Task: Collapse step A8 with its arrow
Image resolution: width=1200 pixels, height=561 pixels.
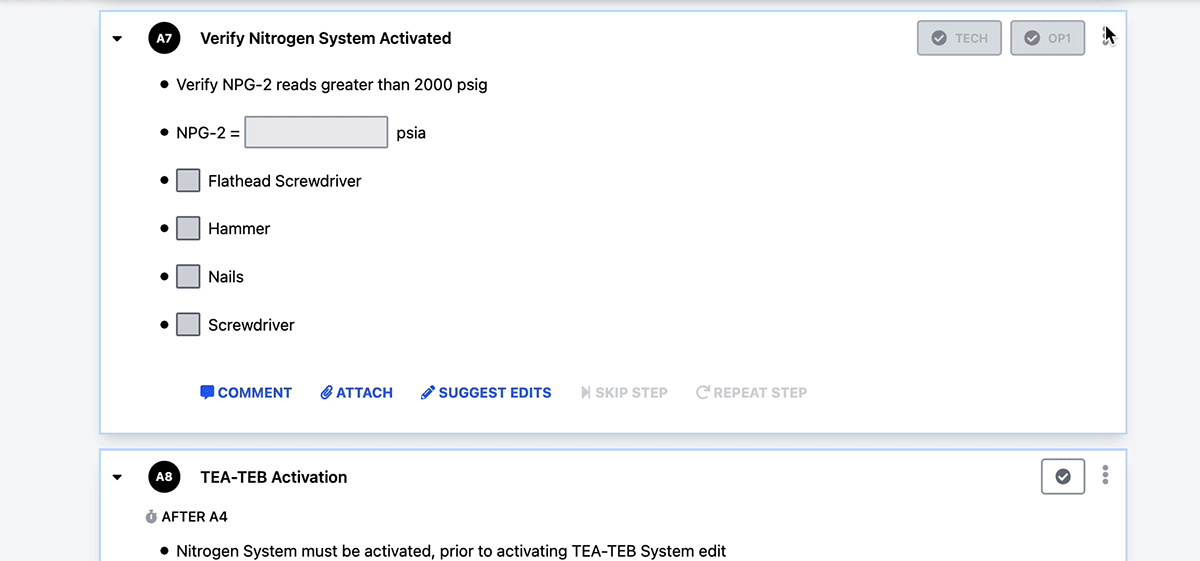Action: point(117,477)
